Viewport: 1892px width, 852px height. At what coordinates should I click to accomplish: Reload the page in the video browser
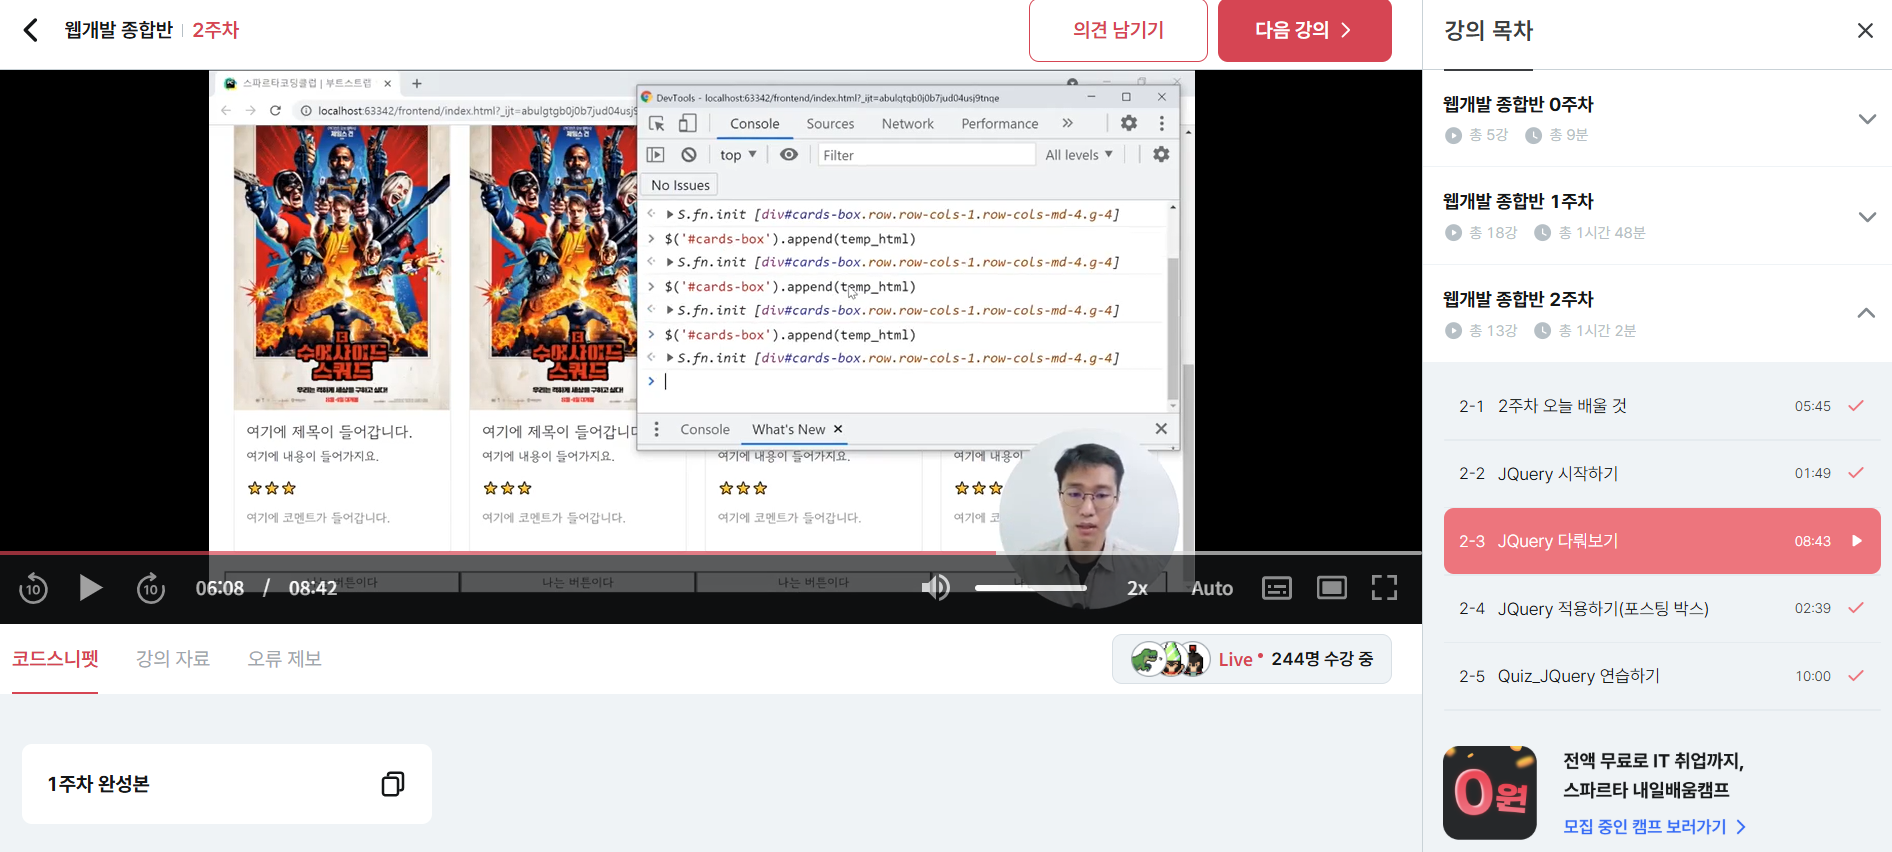click(275, 110)
